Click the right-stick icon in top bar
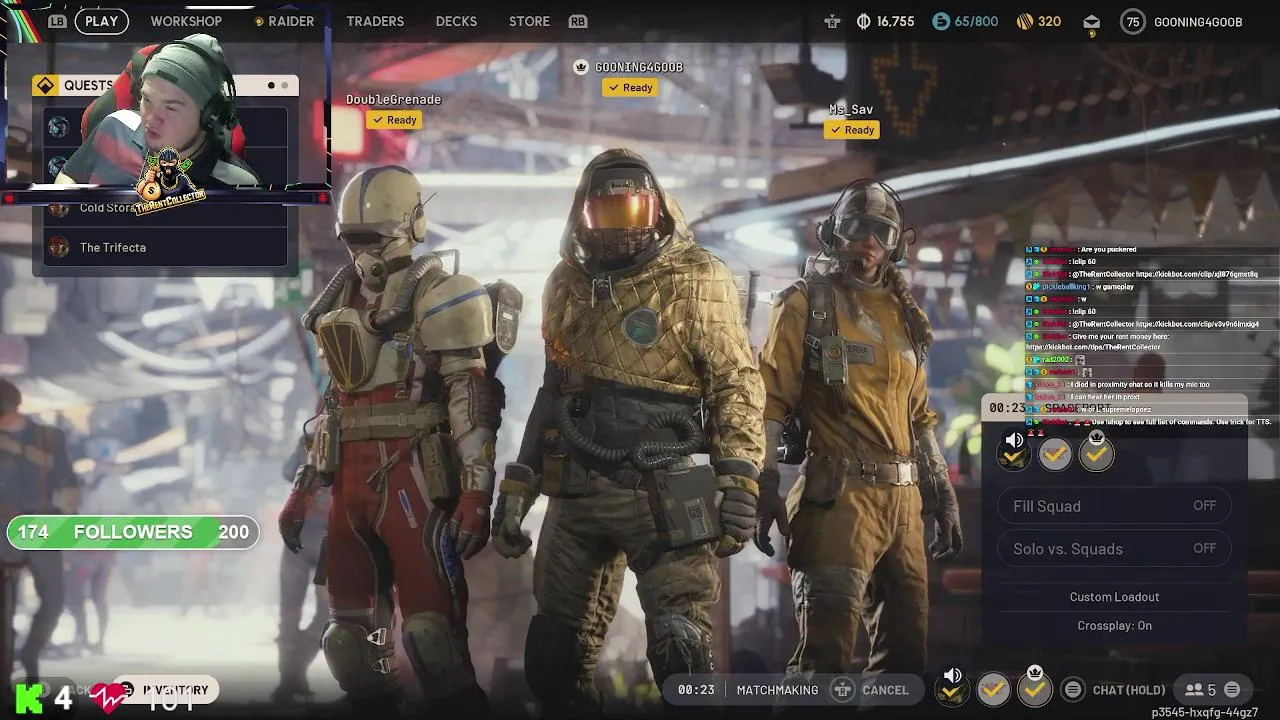 point(832,21)
